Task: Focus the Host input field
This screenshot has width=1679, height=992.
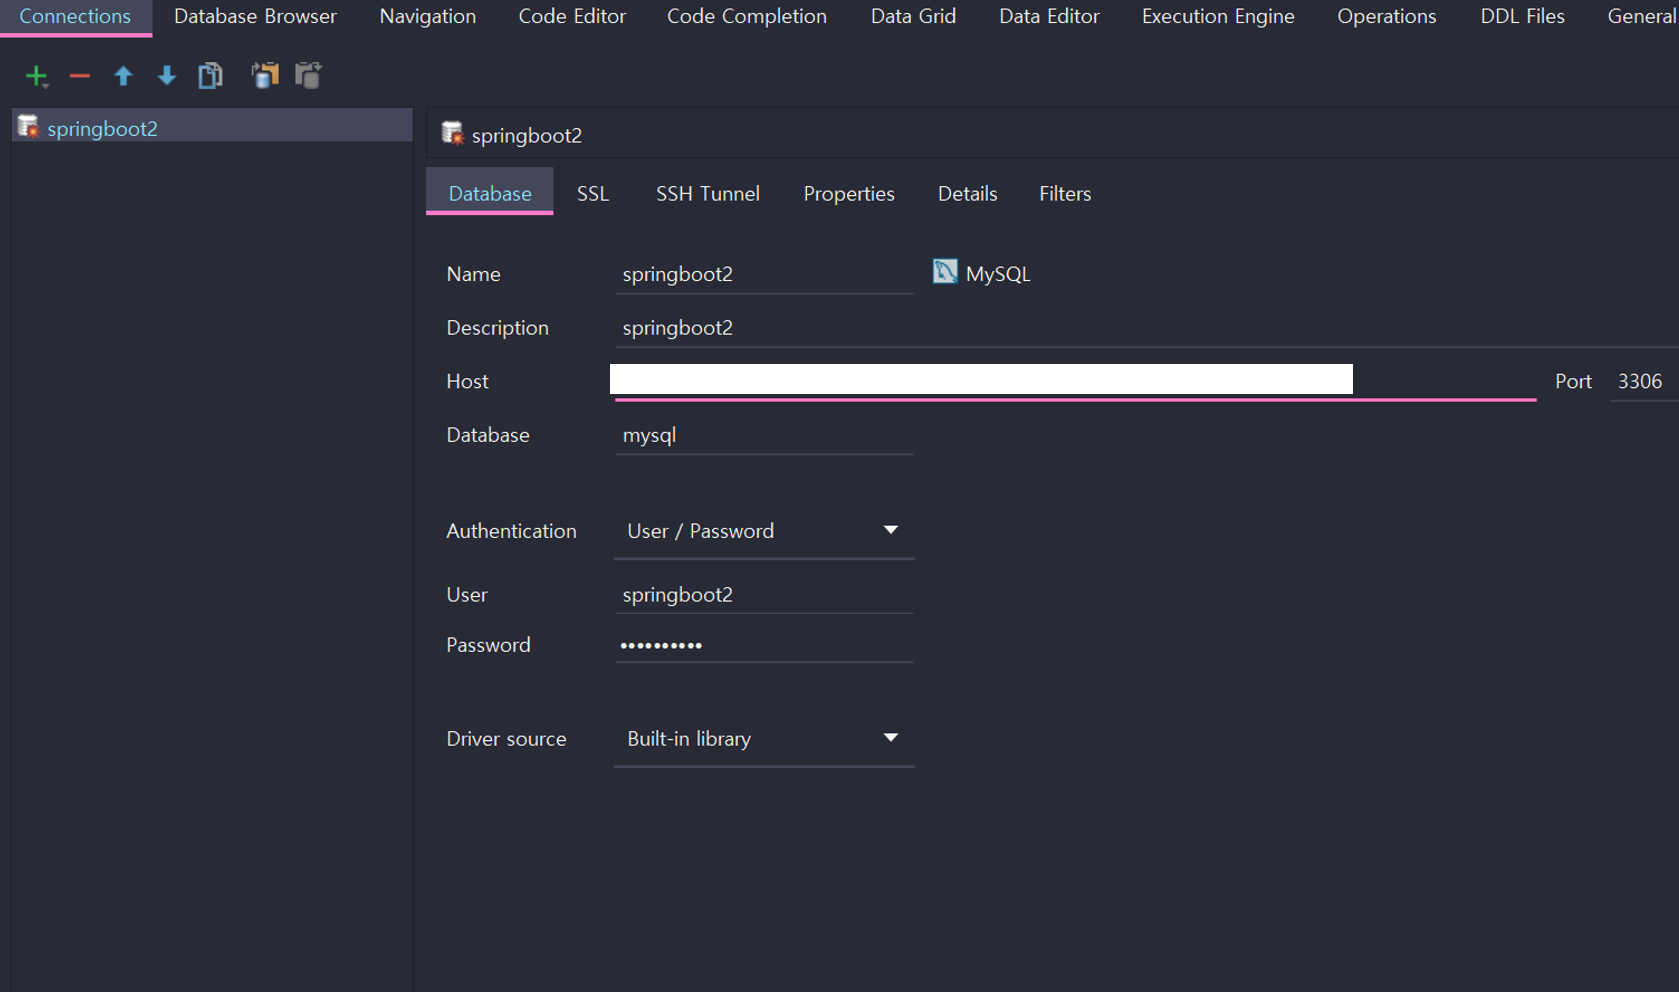Action: [x=1075, y=381]
